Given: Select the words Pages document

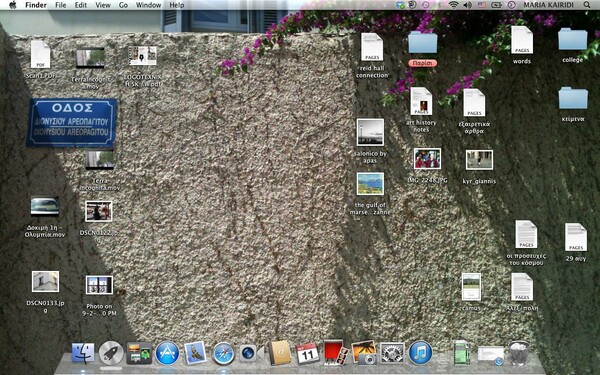Looking at the screenshot, I should [x=522, y=45].
